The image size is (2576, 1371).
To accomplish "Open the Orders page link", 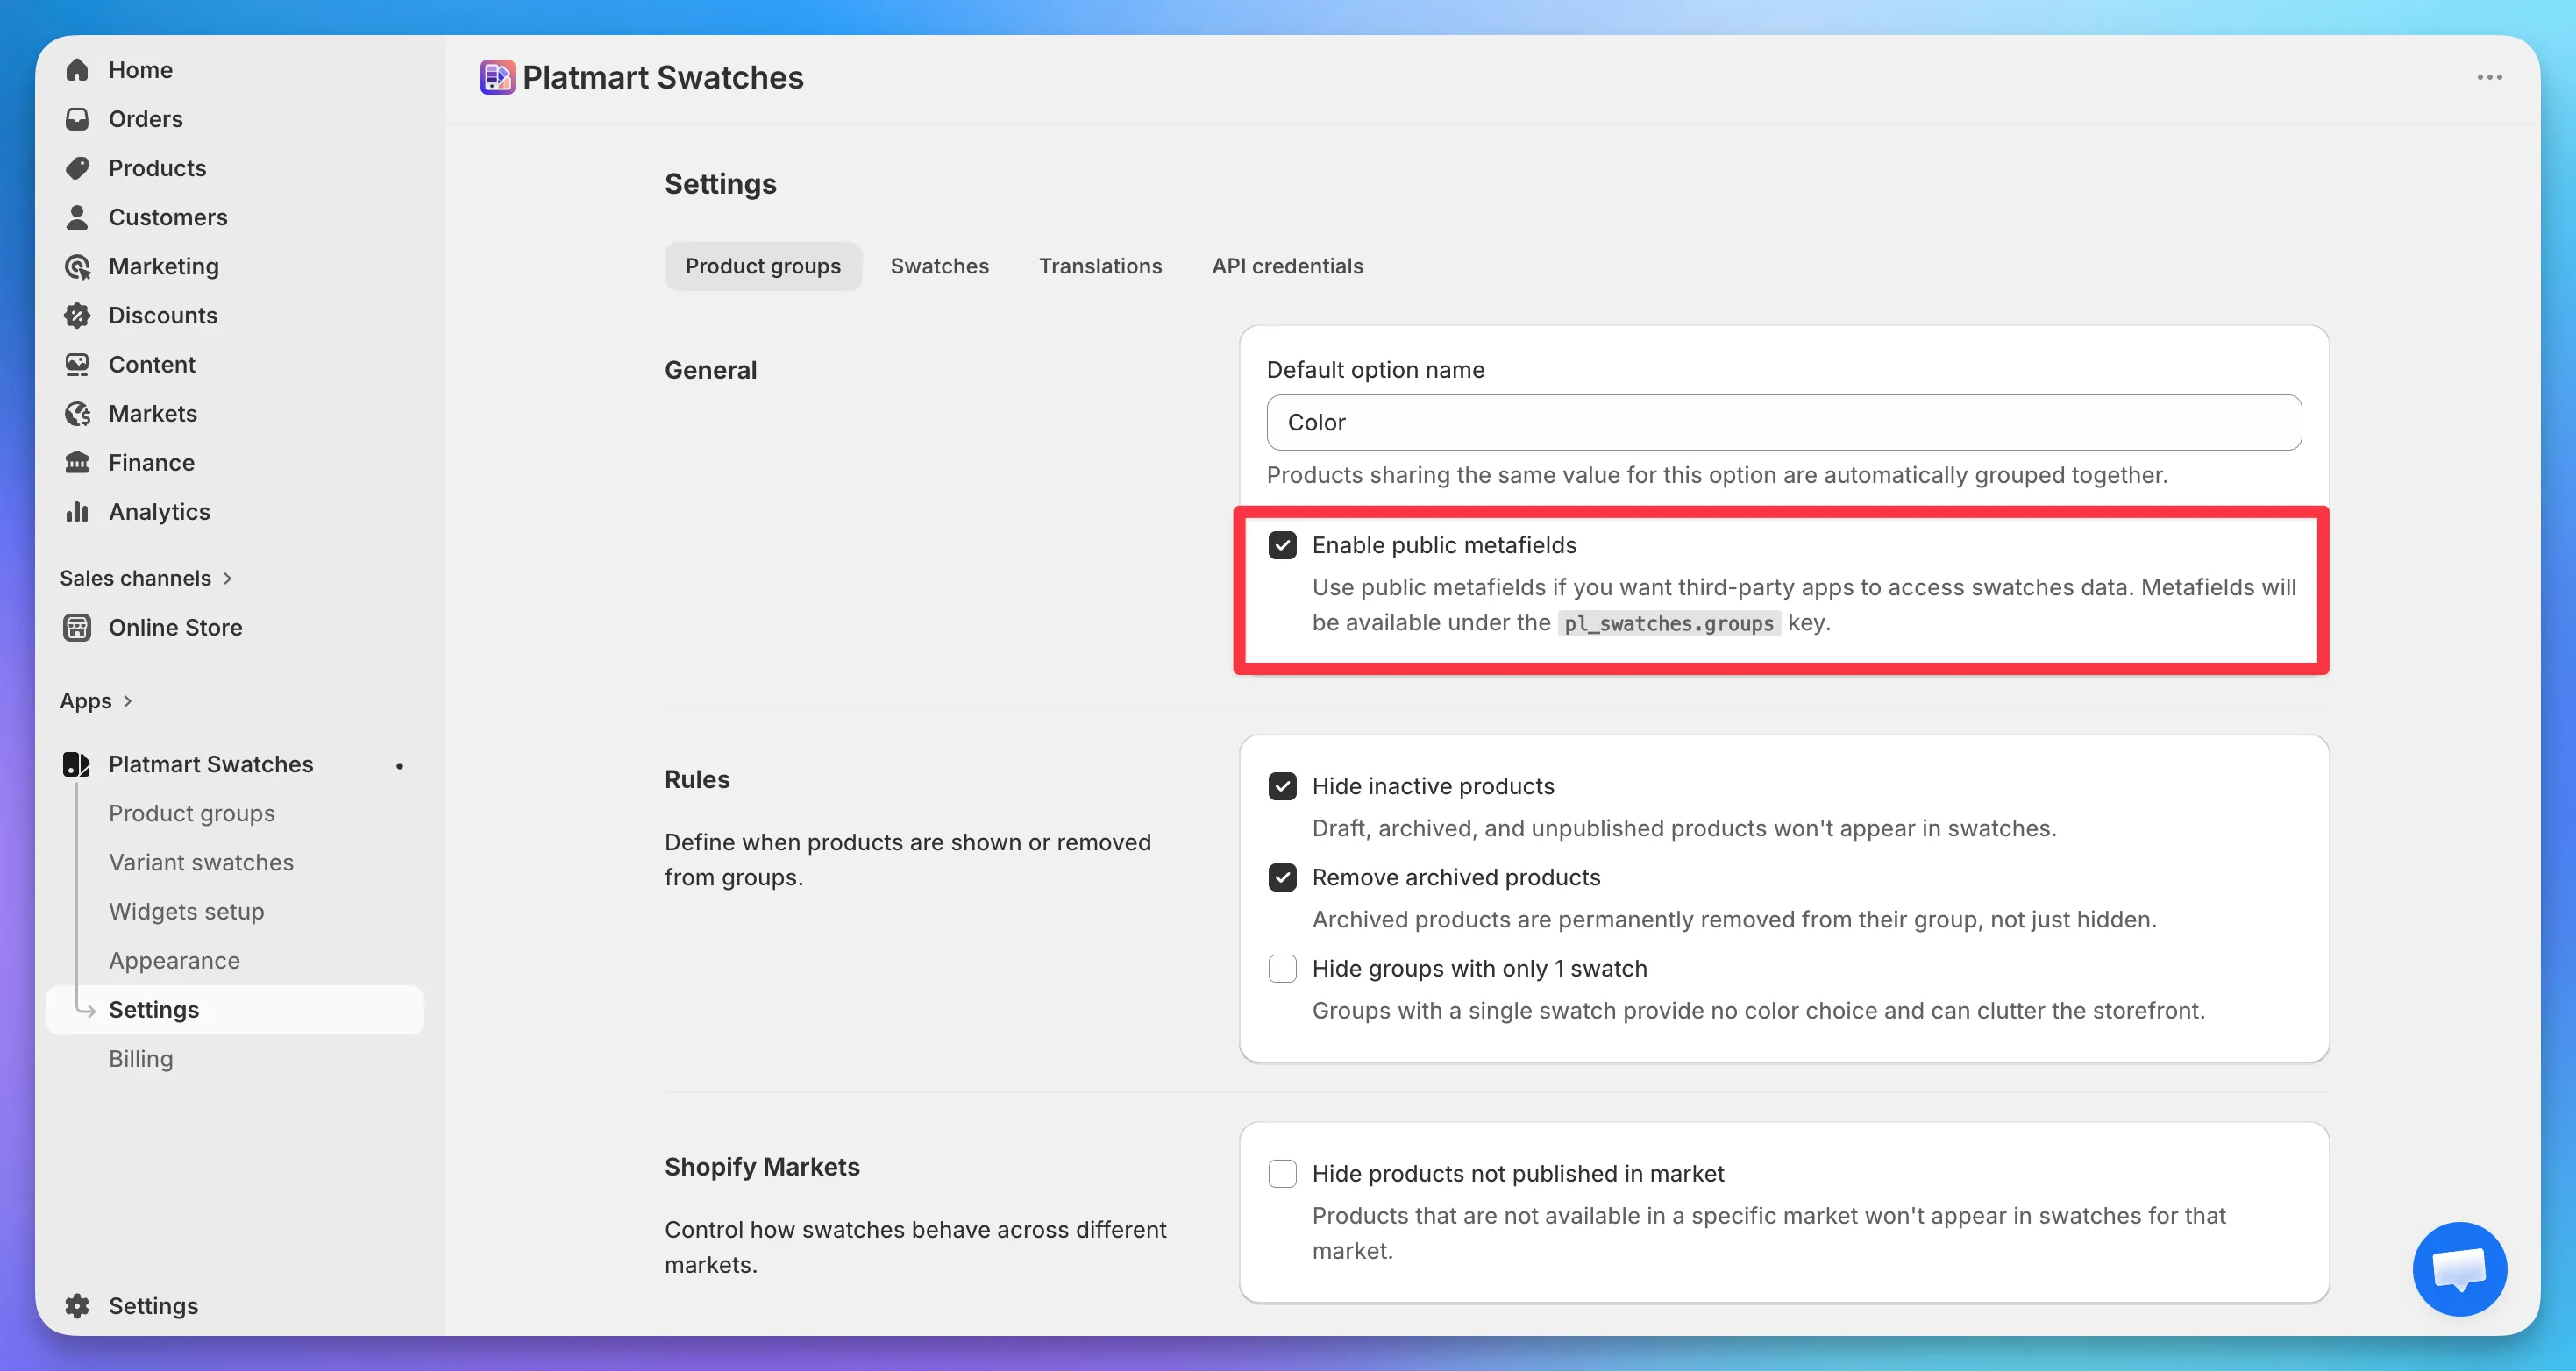I will 146,119.
